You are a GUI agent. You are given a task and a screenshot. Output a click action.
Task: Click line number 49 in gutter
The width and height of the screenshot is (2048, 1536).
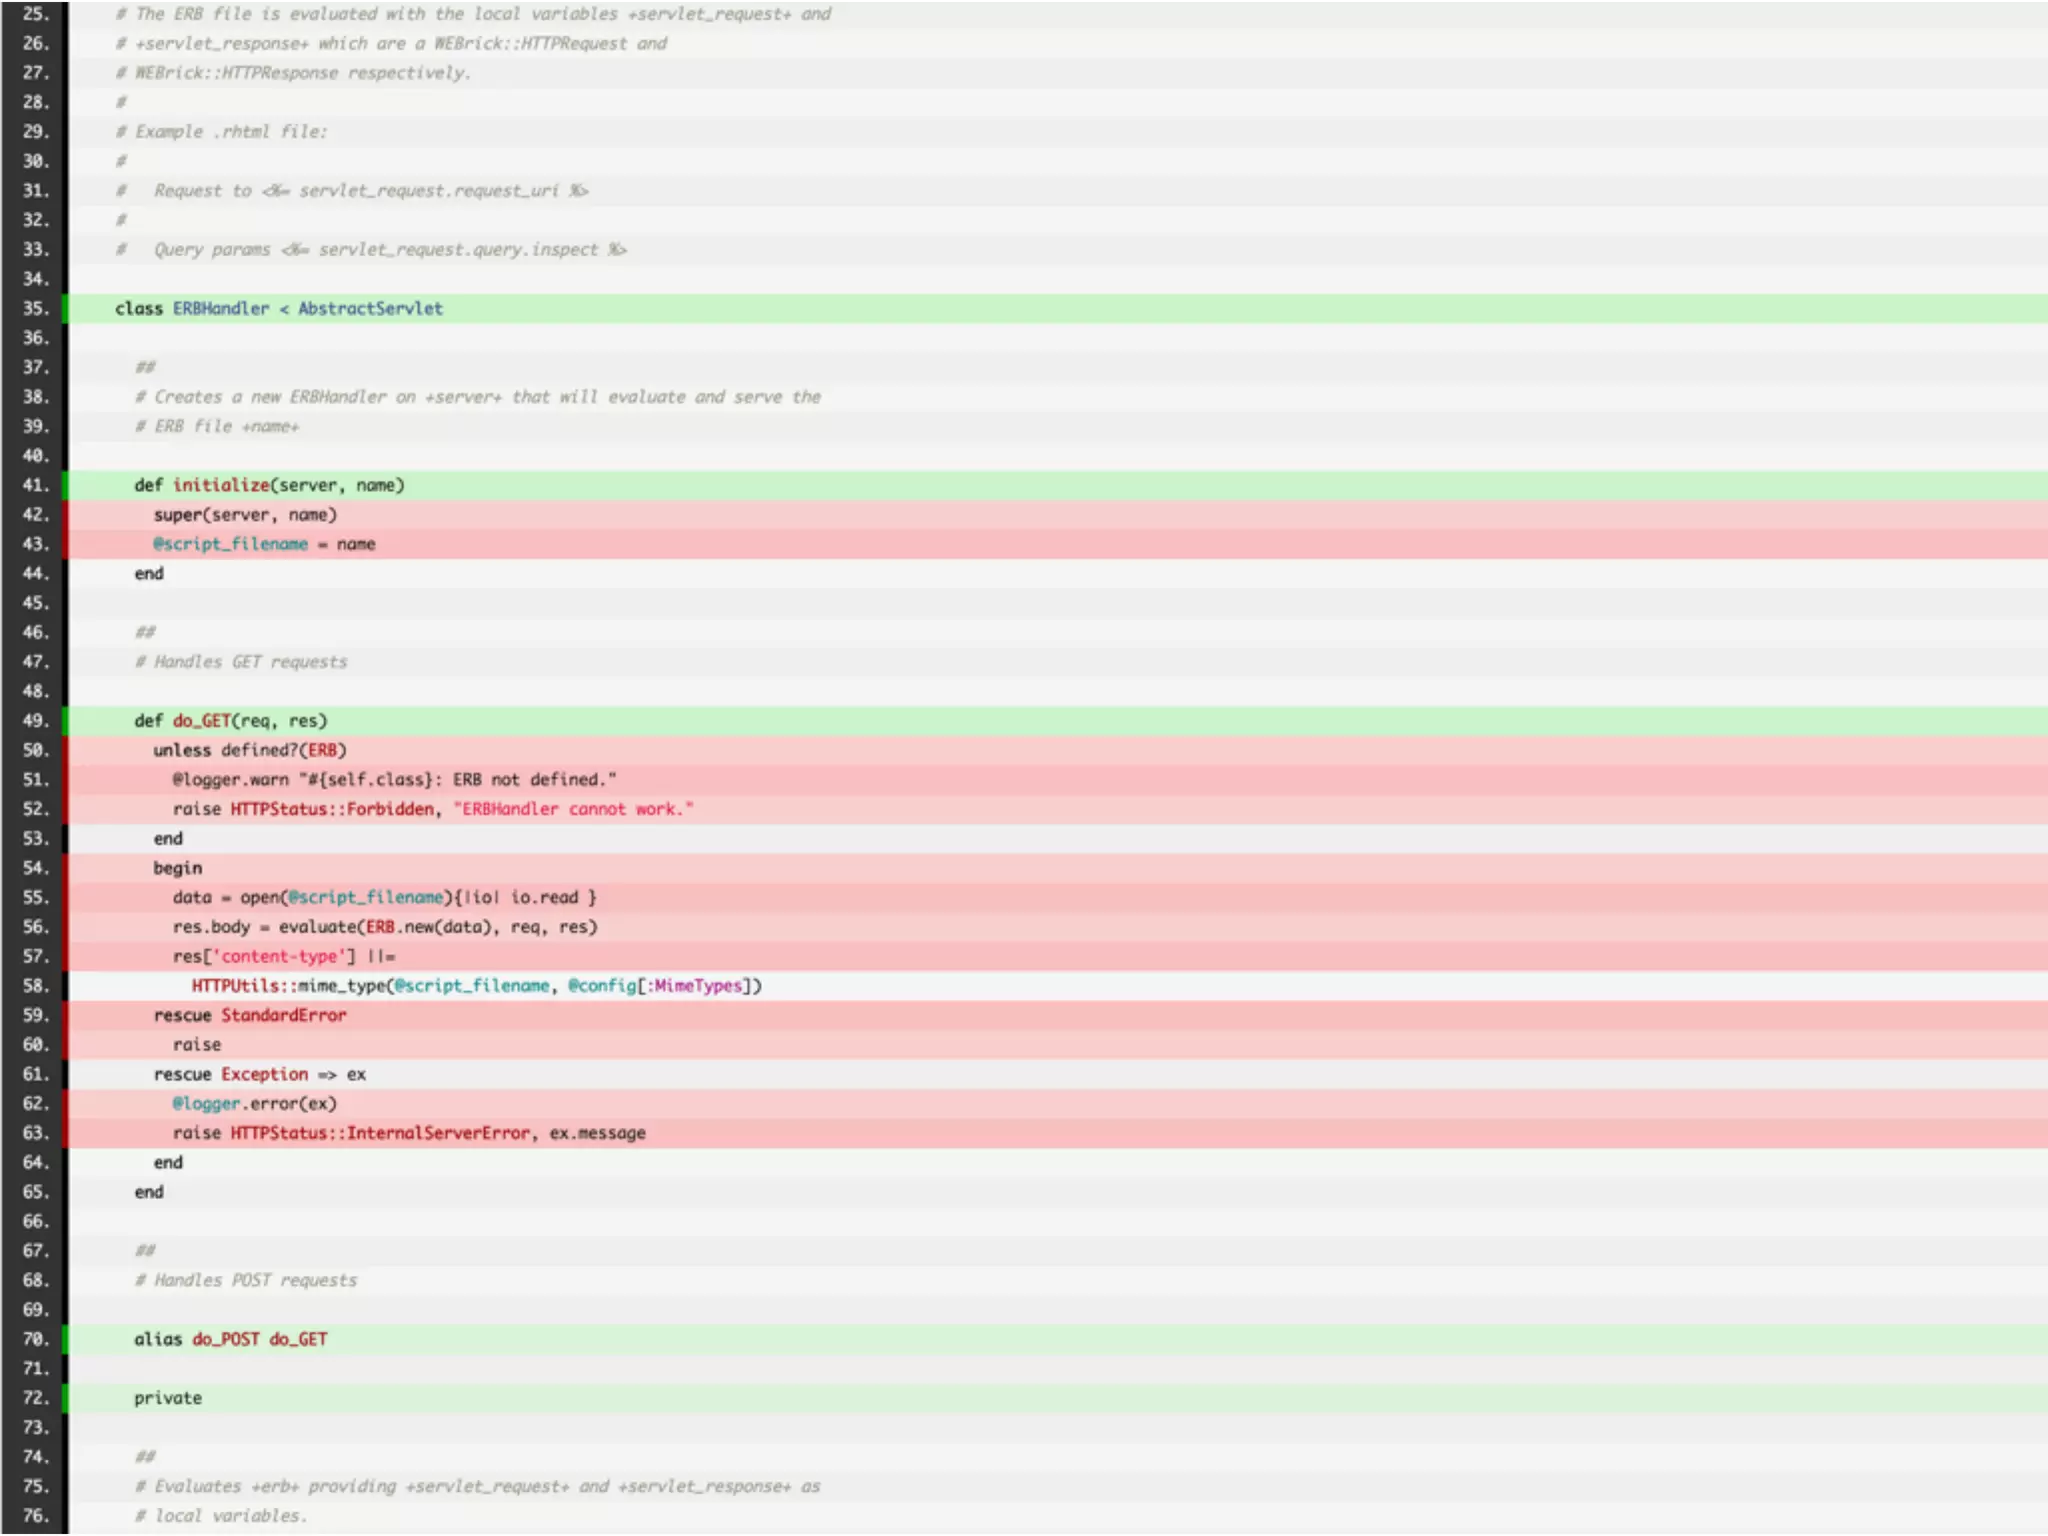(35, 721)
